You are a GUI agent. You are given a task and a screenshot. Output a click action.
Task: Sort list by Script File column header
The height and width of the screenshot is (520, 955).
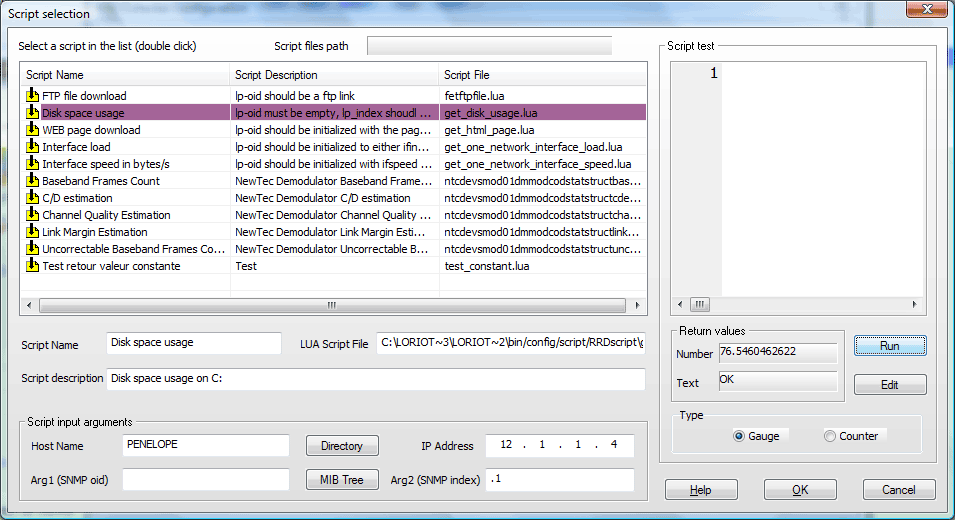point(542,75)
